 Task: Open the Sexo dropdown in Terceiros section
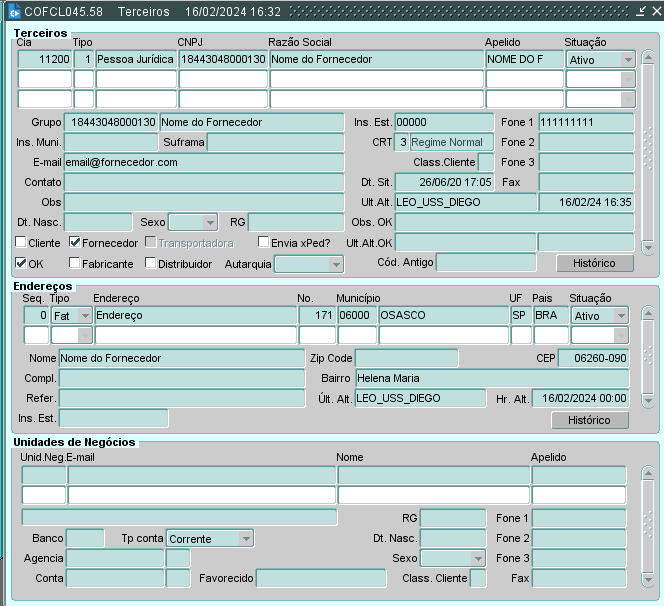209,222
